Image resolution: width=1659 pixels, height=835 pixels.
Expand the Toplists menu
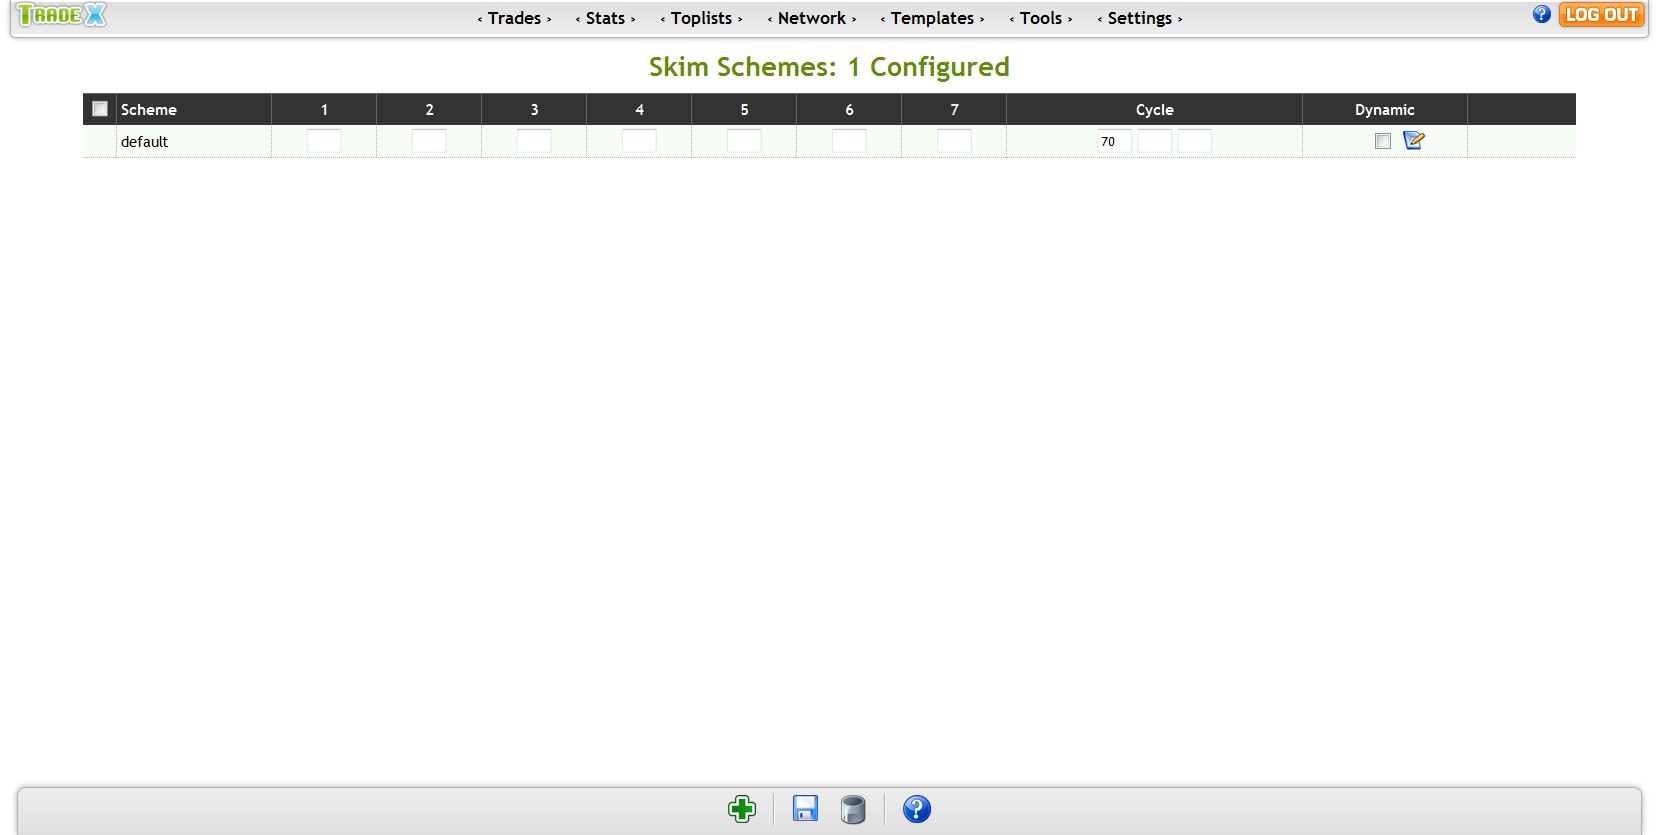pyautogui.click(x=701, y=18)
